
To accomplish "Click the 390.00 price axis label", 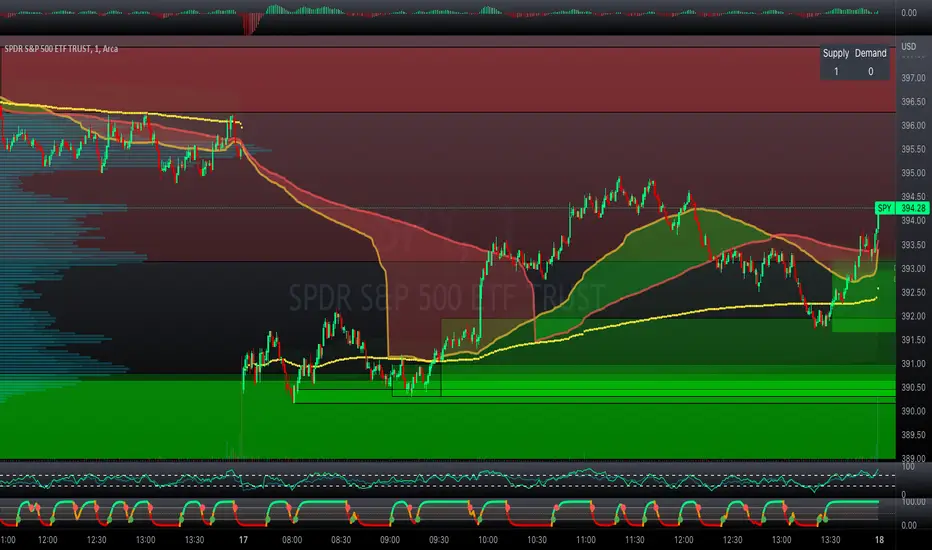I will (913, 411).
